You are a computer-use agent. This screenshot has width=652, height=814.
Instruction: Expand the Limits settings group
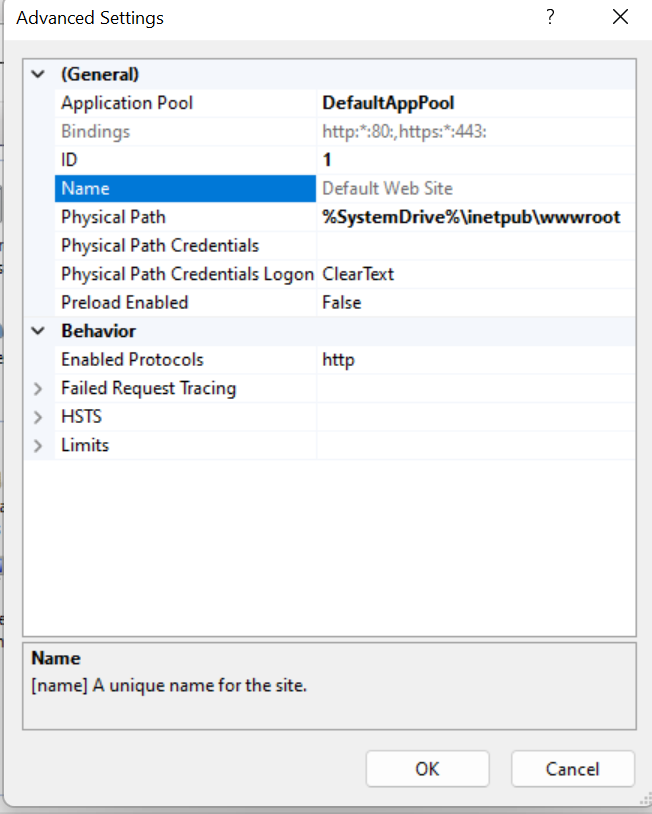[x=38, y=446]
